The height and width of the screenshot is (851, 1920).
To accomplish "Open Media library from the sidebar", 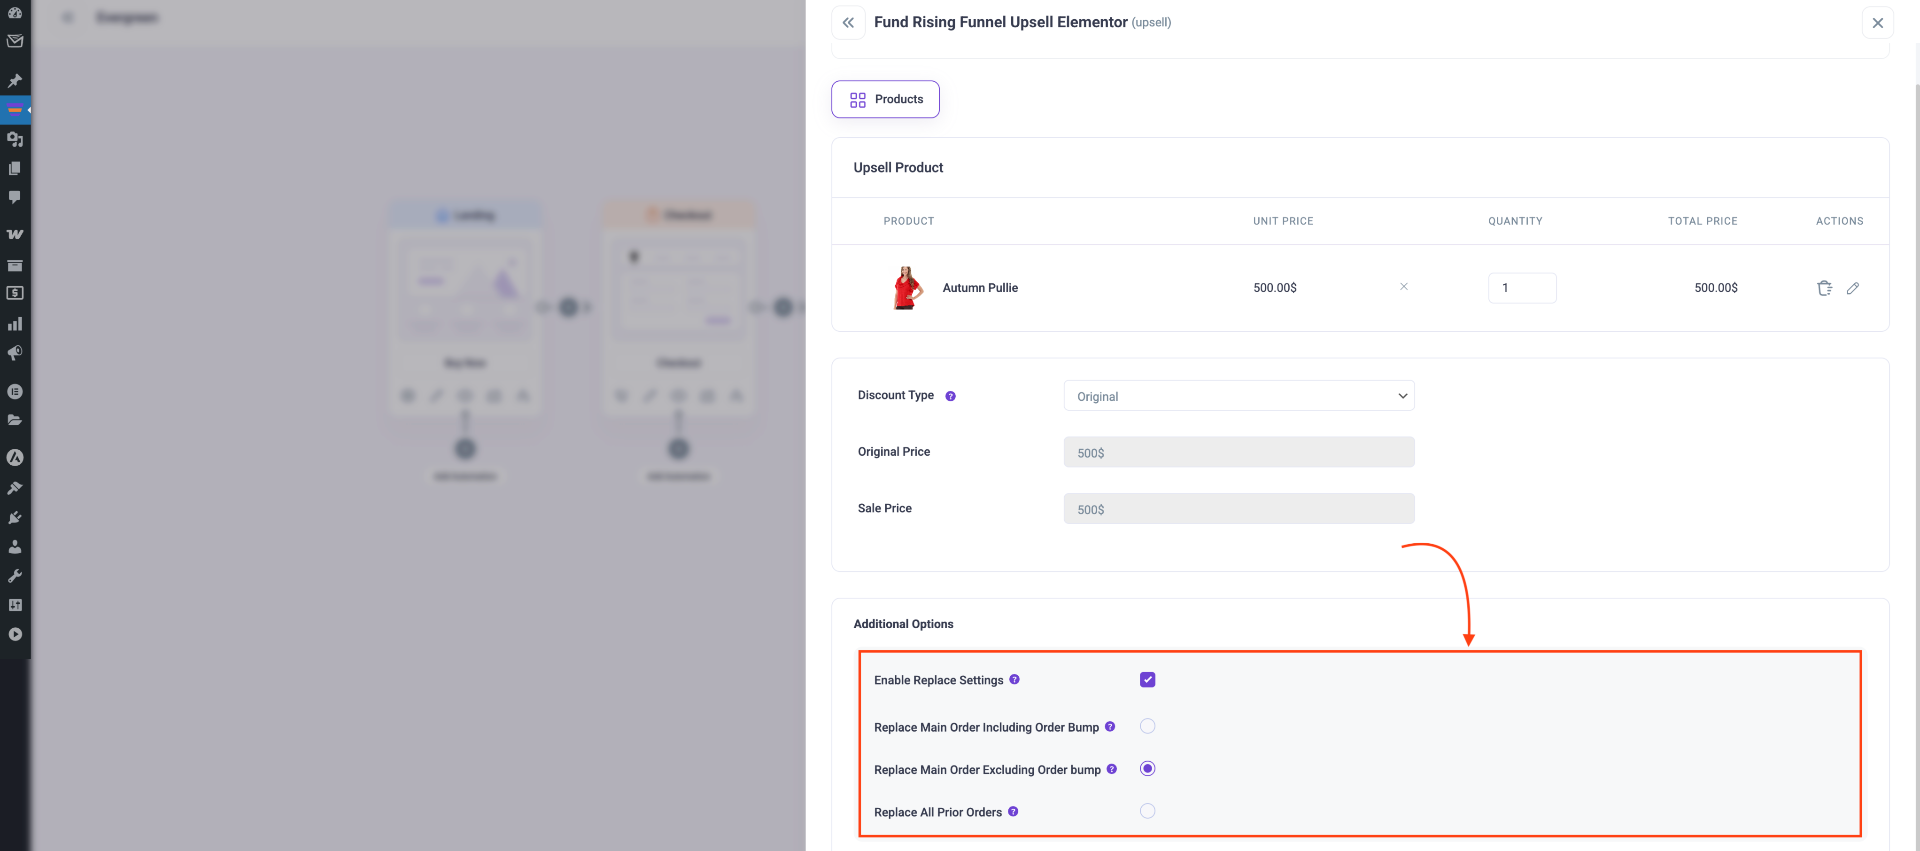I will (15, 139).
